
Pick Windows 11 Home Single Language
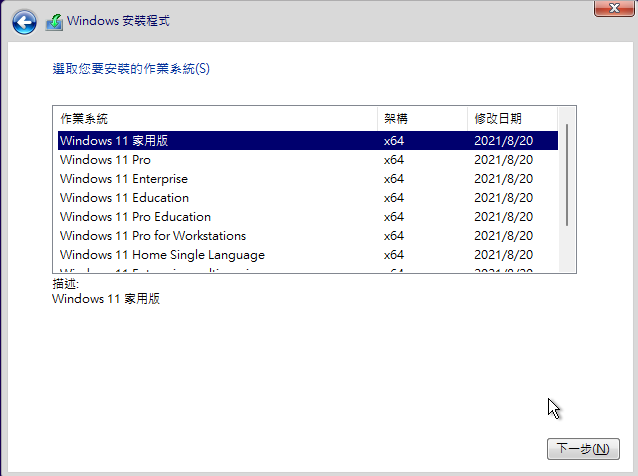click(308, 255)
